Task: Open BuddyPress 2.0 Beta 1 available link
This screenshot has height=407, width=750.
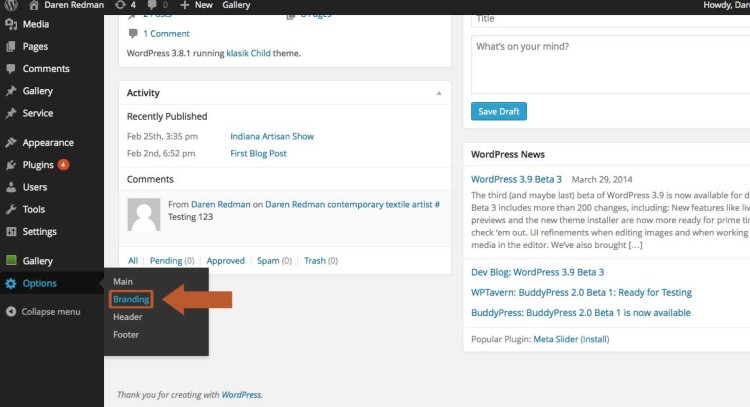Action: click(581, 313)
